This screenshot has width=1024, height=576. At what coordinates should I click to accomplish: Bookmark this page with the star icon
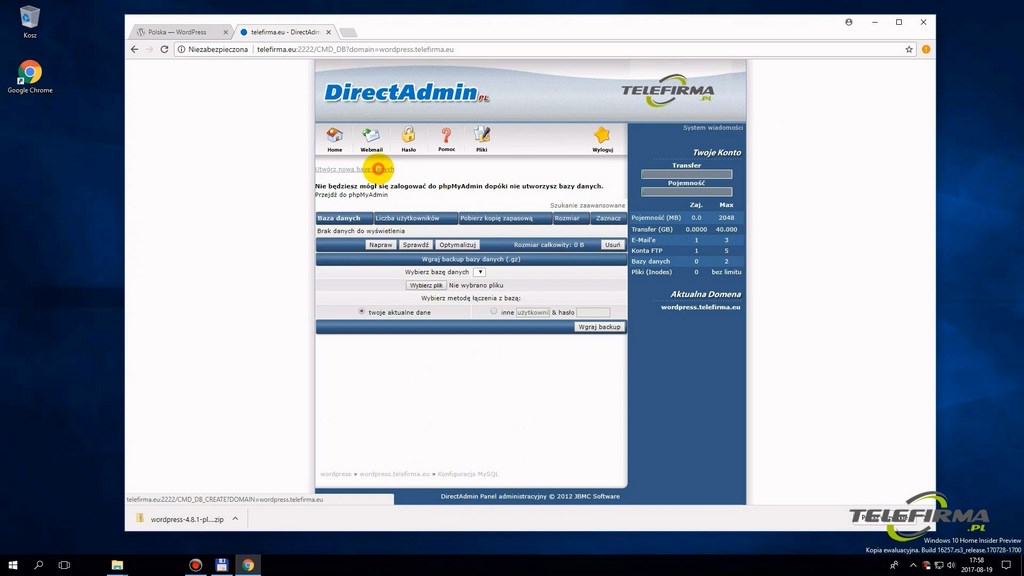[x=909, y=49]
